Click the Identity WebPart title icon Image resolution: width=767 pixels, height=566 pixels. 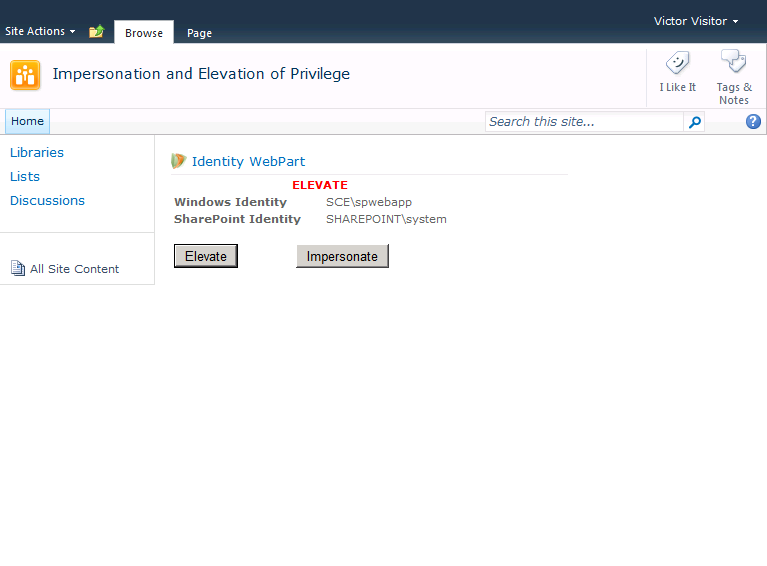point(179,160)
